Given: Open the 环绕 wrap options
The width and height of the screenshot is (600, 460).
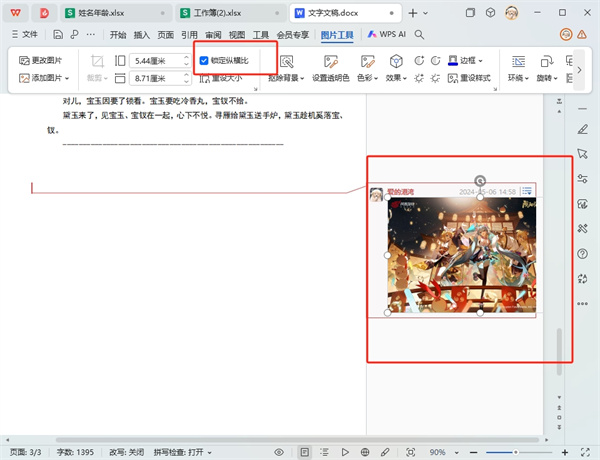Looking at the screenshot, I should tap(518, 69).
